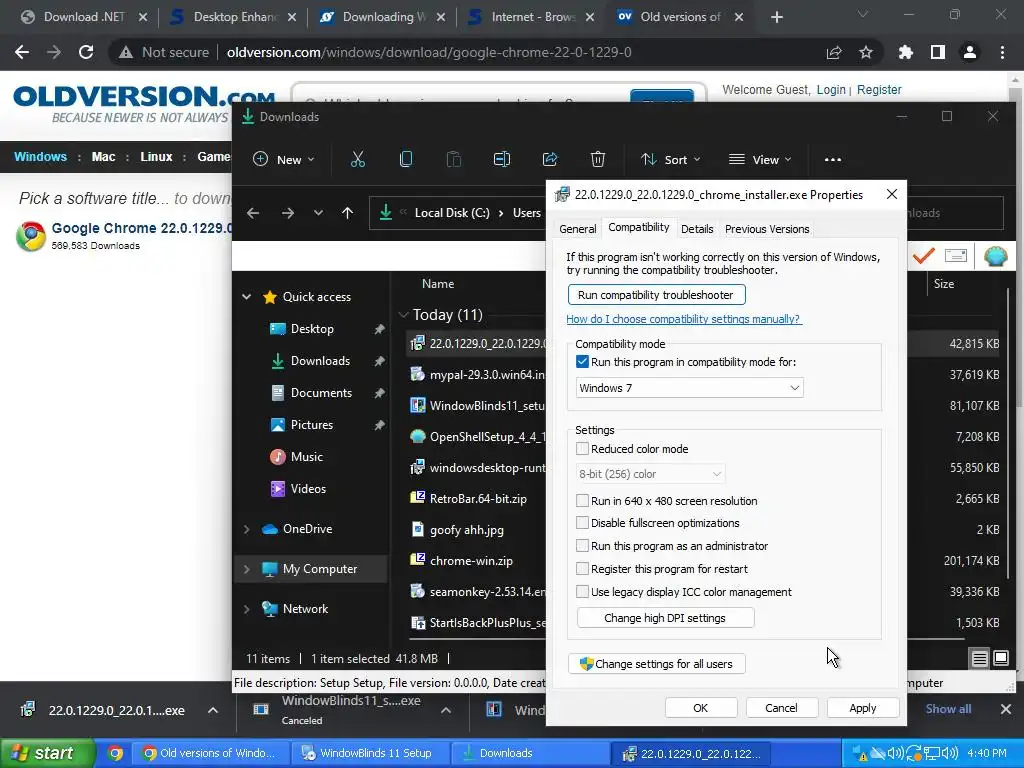Switch to large icons view in explorer status bar
The height and width of the screenshot is (768, 1024).
pos(1000,658)
